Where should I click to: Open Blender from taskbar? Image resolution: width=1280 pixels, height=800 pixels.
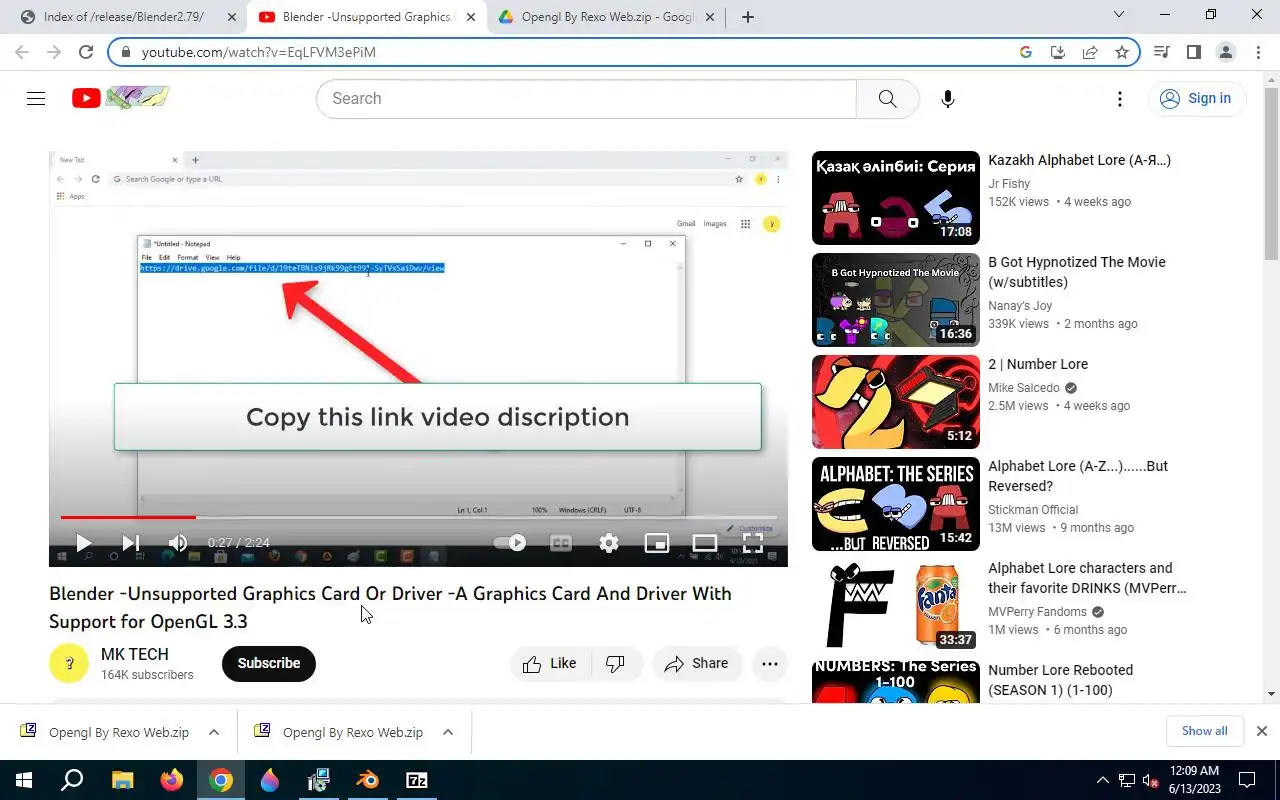tap(368, 780)
